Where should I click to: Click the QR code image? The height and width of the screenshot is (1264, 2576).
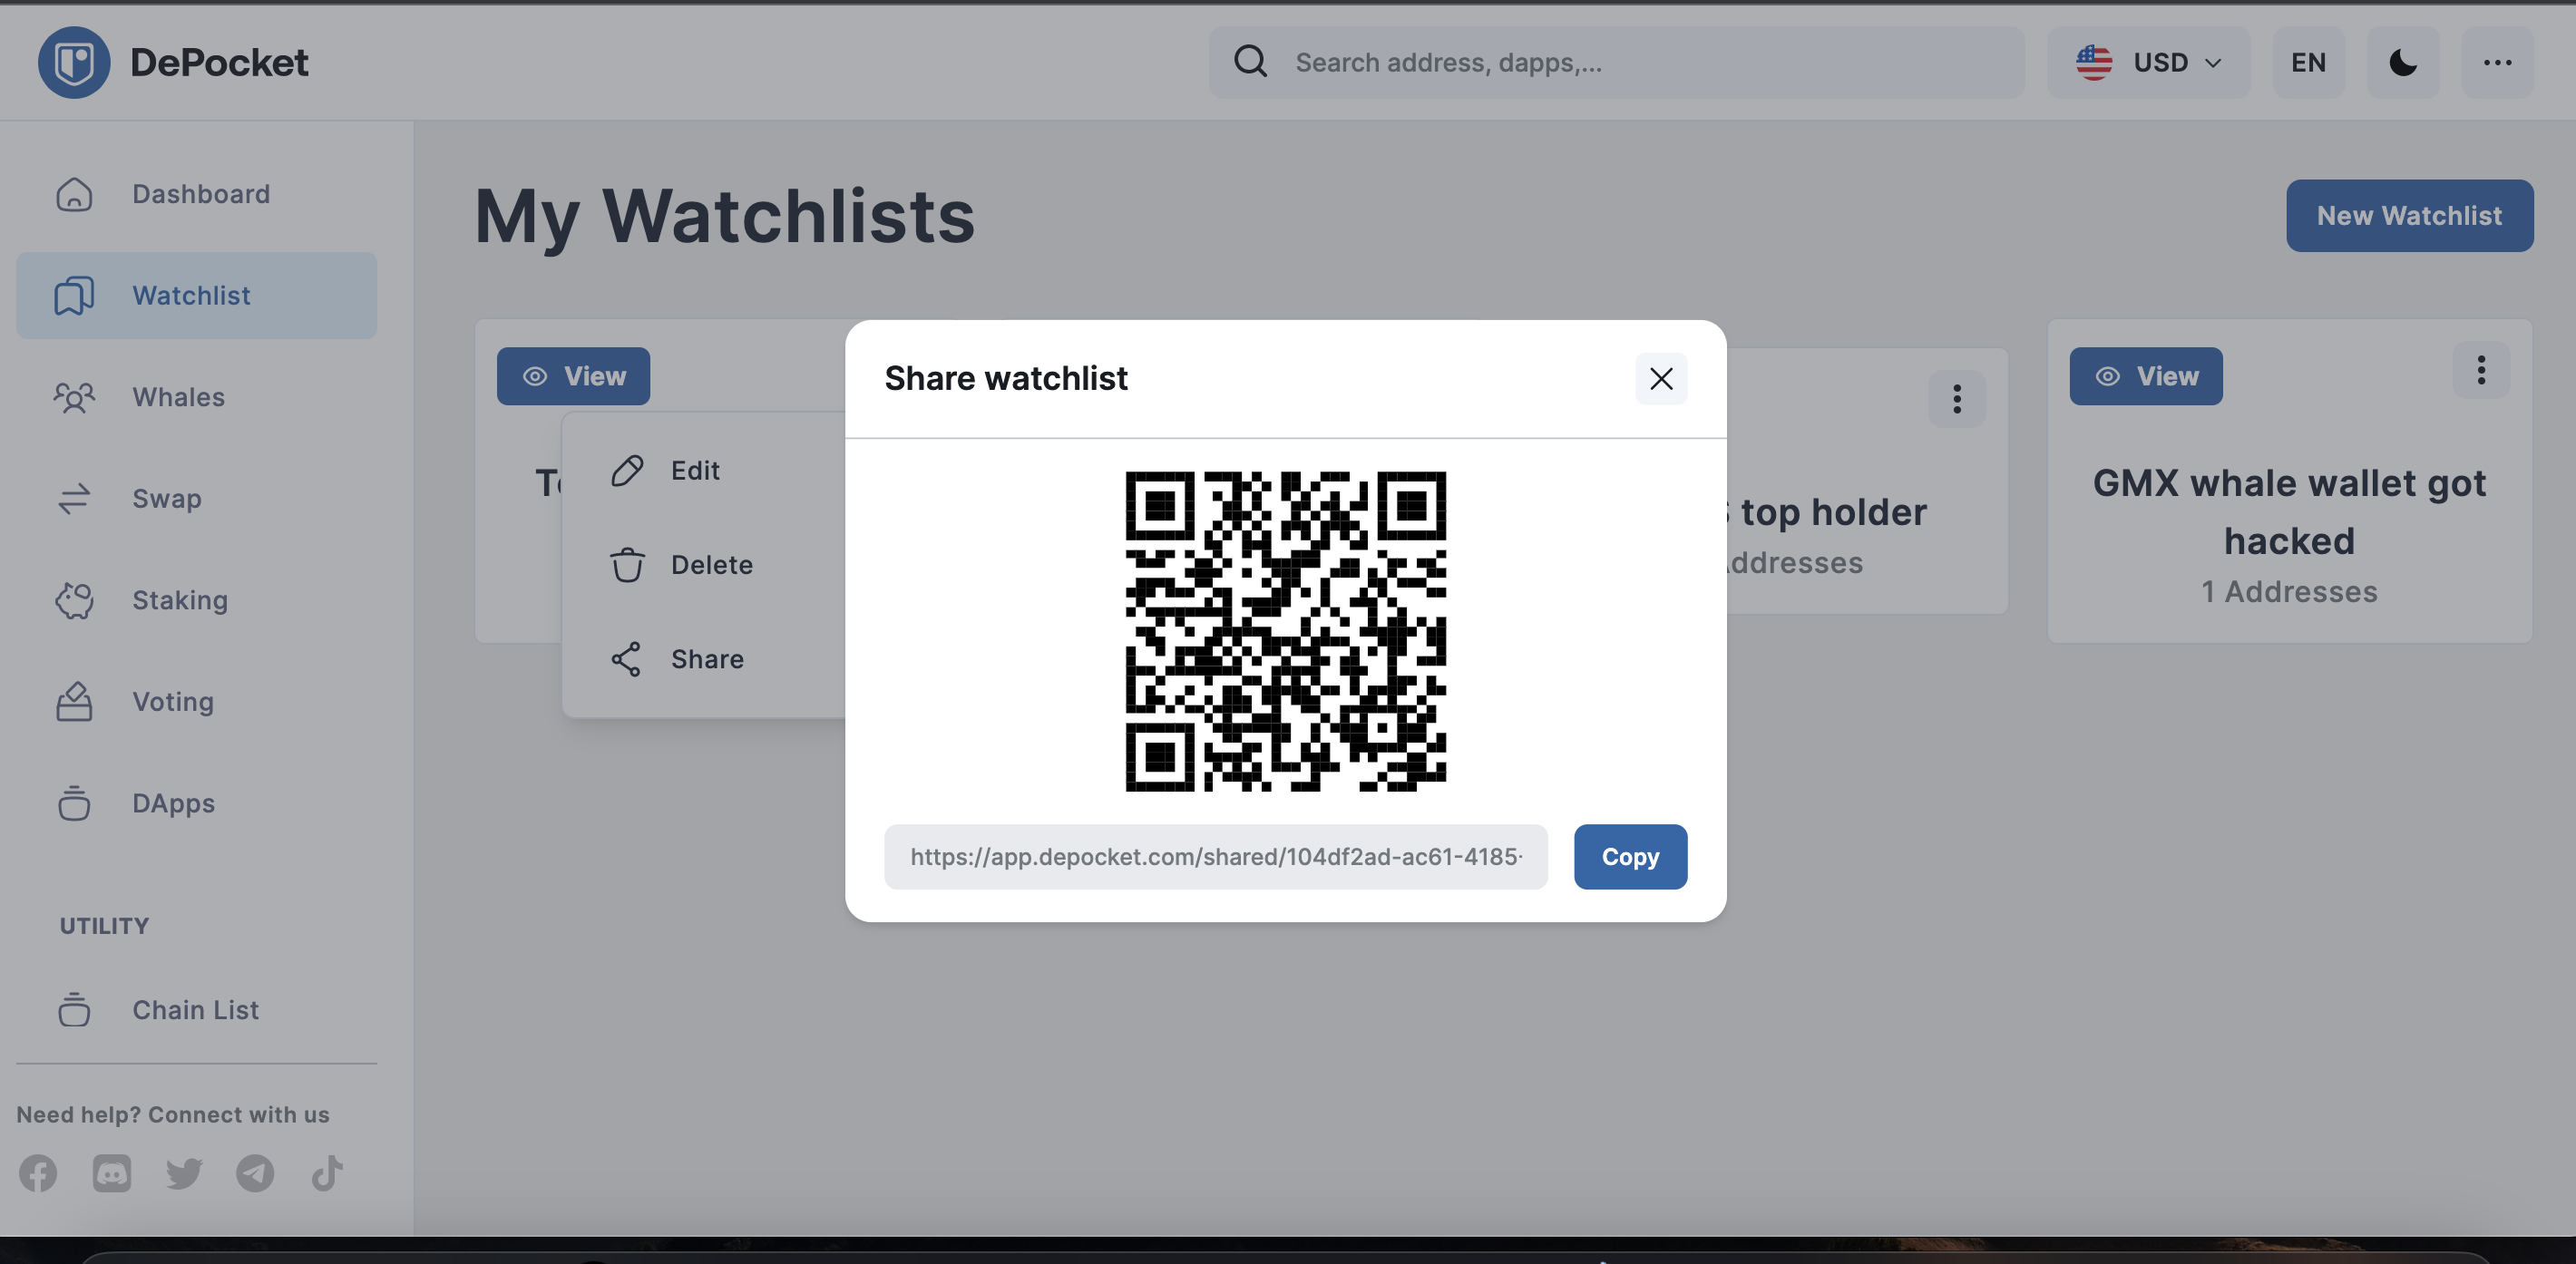1285,631
